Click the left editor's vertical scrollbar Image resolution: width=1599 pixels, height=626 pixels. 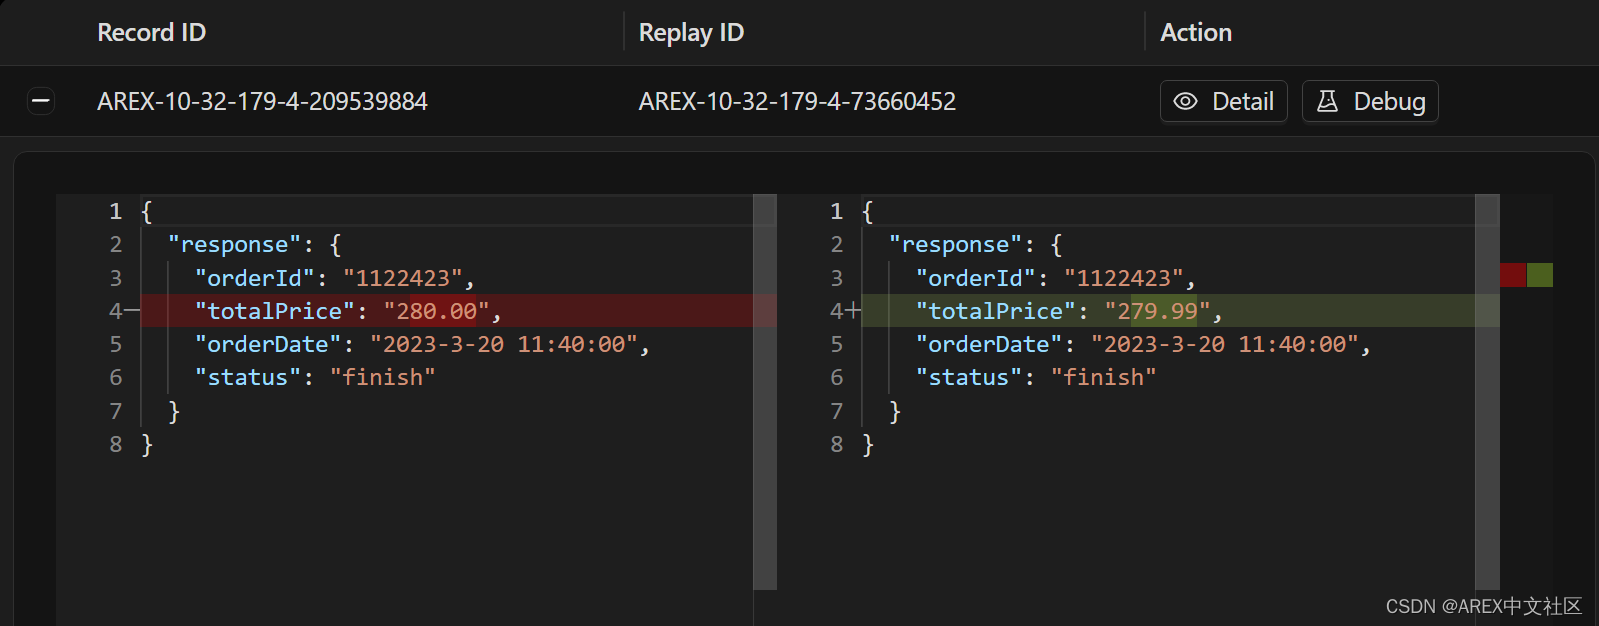(765, 391)
